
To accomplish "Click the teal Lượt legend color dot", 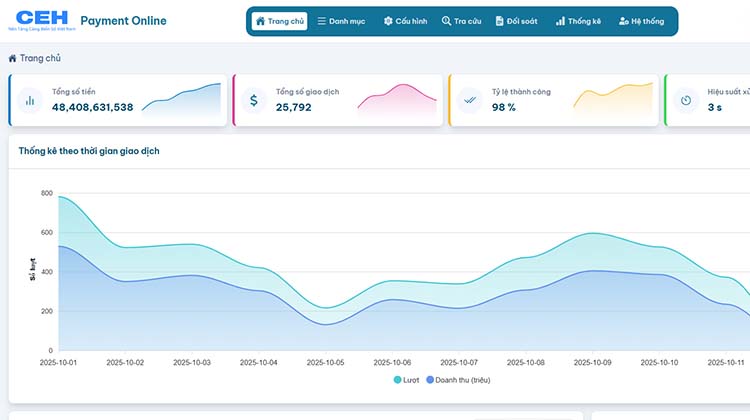I will point(398,380).
